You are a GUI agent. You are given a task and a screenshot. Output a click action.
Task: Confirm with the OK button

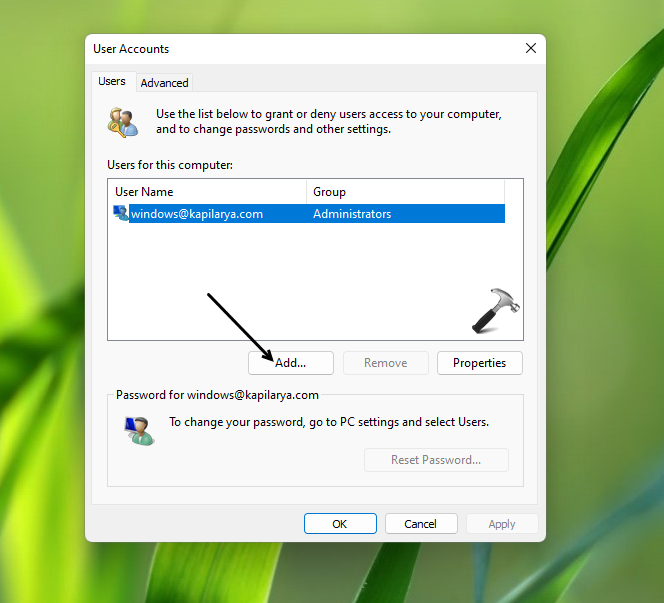(340, 524)
